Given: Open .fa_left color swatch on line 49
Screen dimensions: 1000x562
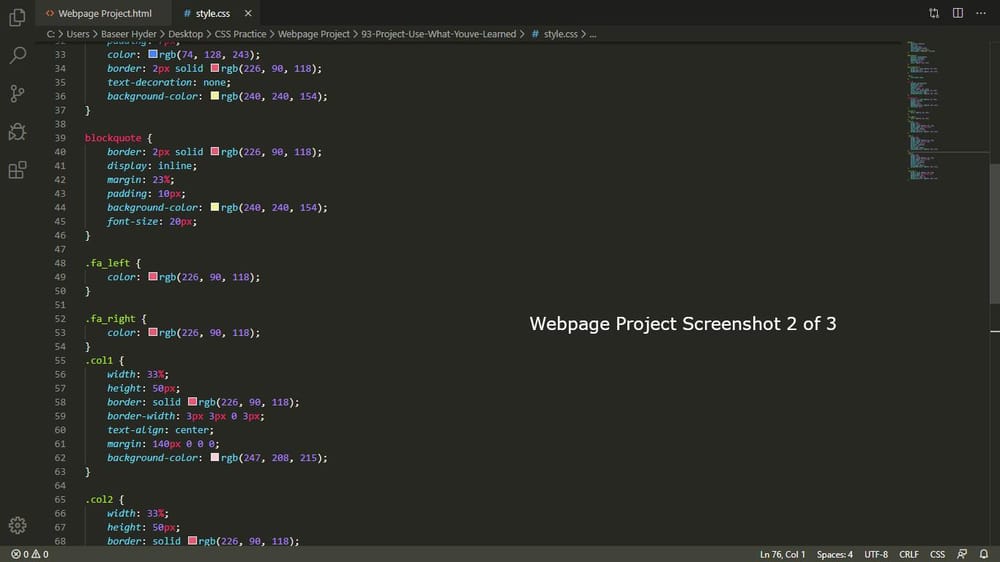Looking at the screenshot, I should [x=152, y=276].
